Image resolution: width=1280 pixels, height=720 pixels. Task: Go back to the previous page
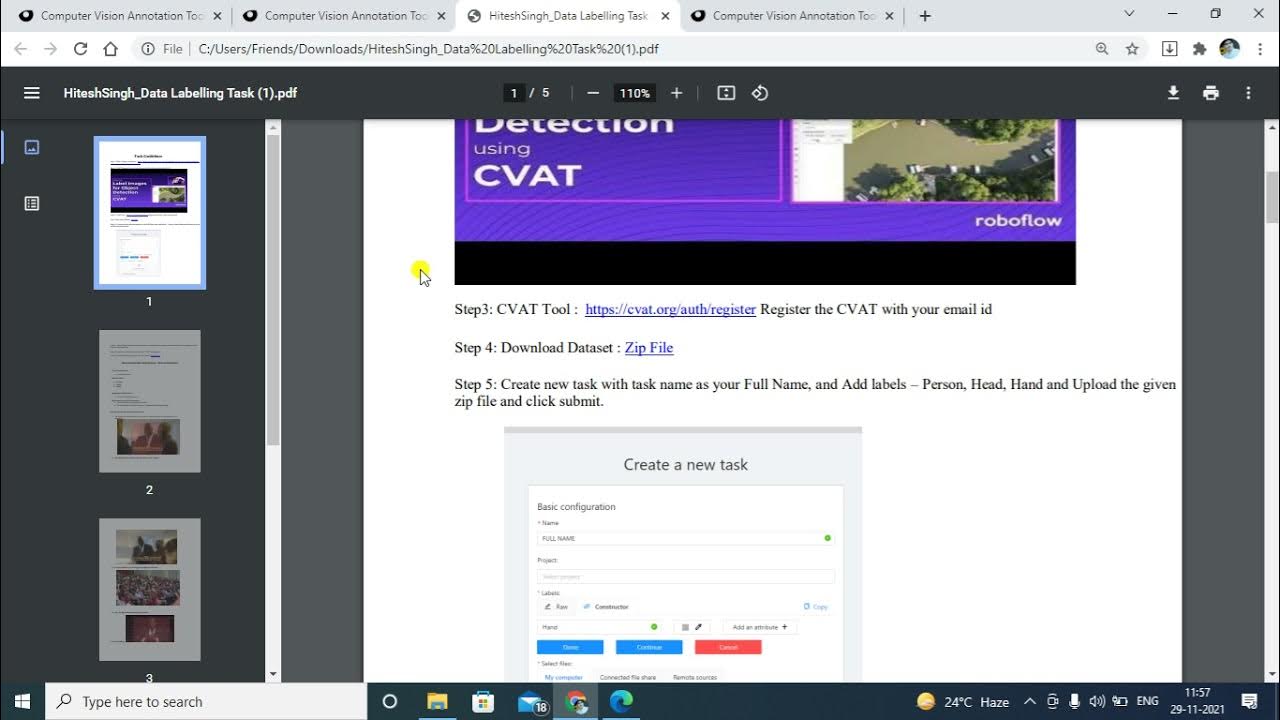pos(21,48)
